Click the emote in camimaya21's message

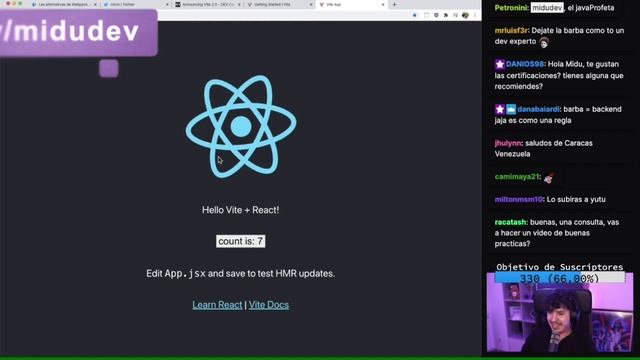(x=549, y=178)
